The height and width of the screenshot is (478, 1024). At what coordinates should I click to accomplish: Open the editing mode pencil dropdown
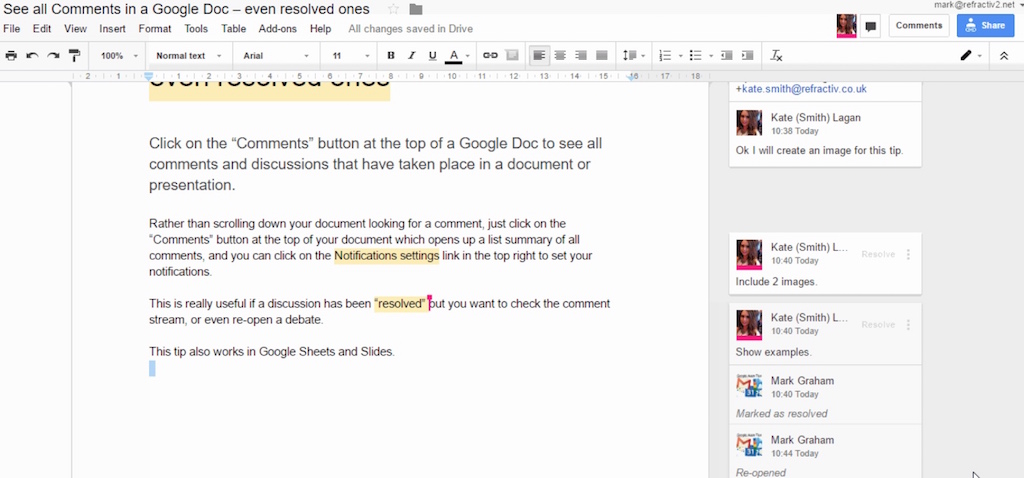click(970, 56)
